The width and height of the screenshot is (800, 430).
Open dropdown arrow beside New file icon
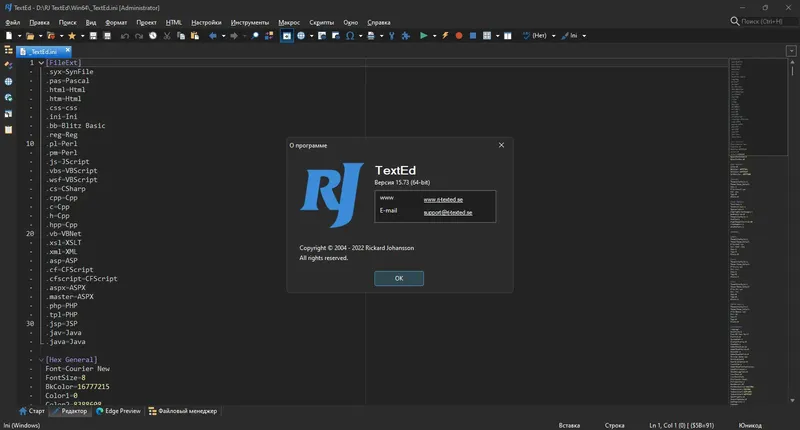point(19,36)
